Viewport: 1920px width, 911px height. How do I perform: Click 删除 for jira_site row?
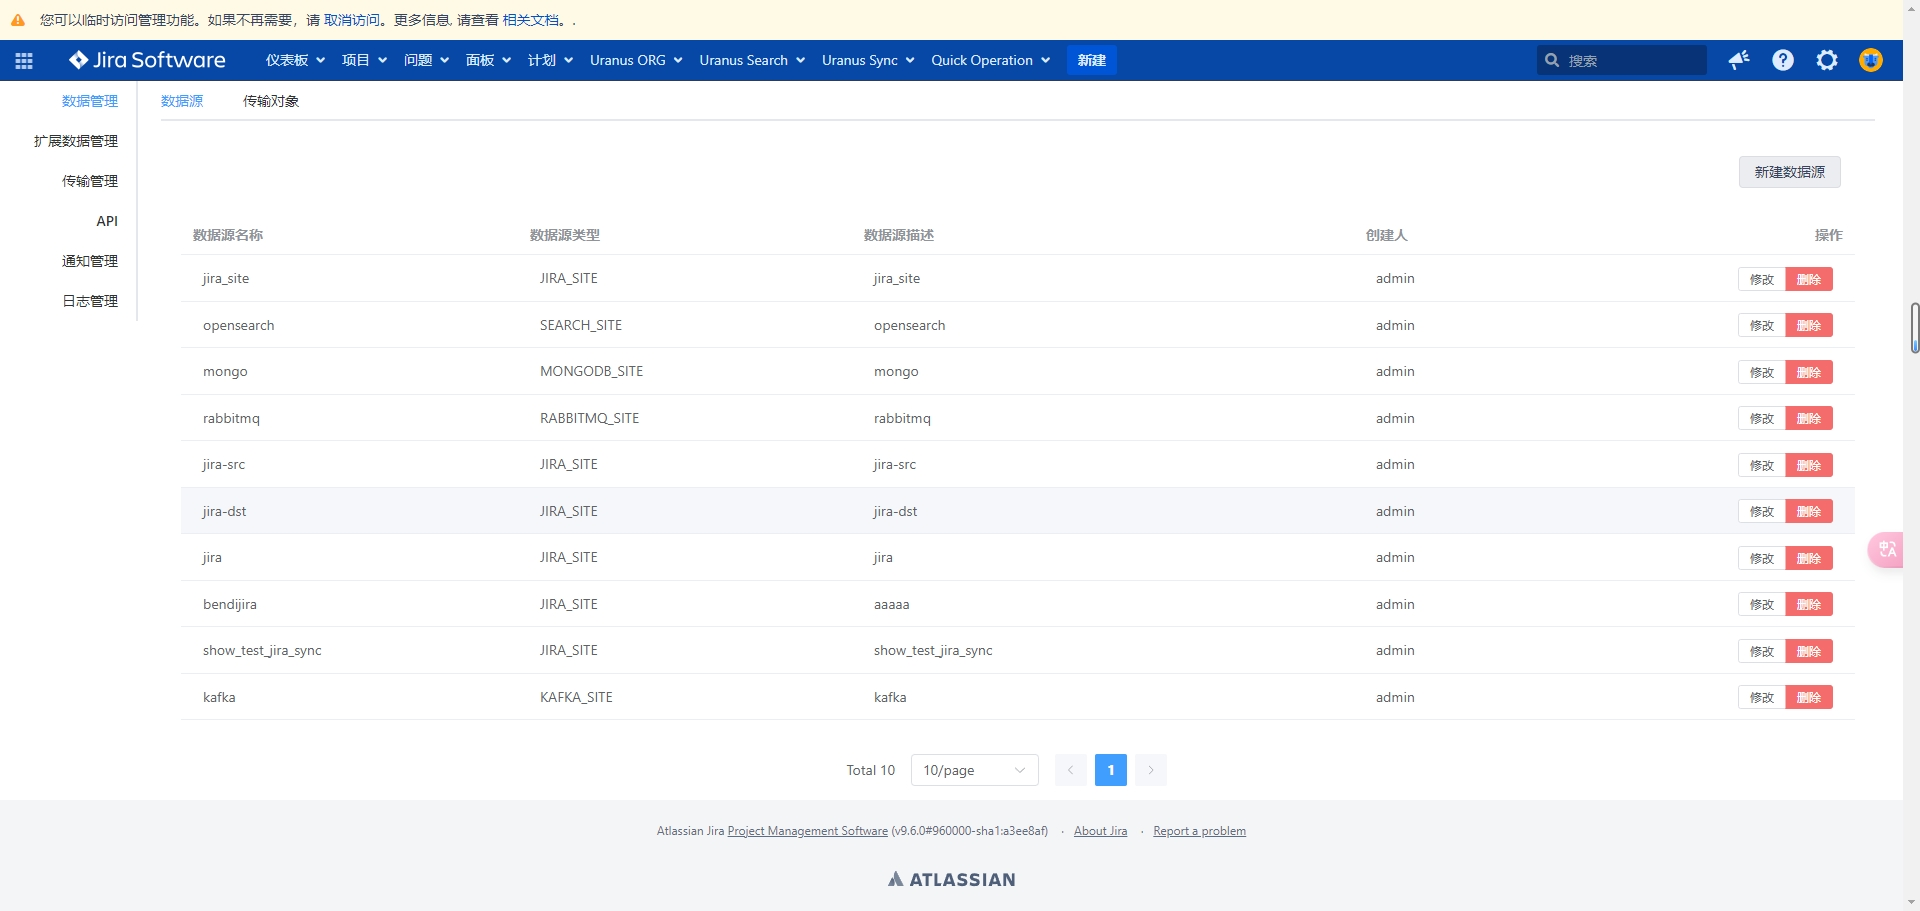tap(1809, 279)
